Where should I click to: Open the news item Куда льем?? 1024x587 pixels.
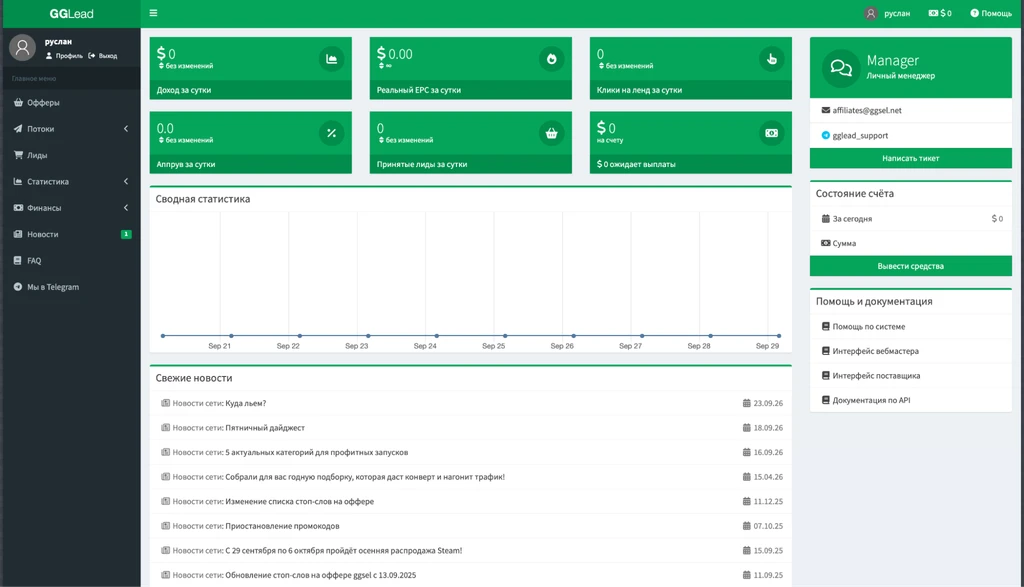pyautogui.click(x=246, y=404)
